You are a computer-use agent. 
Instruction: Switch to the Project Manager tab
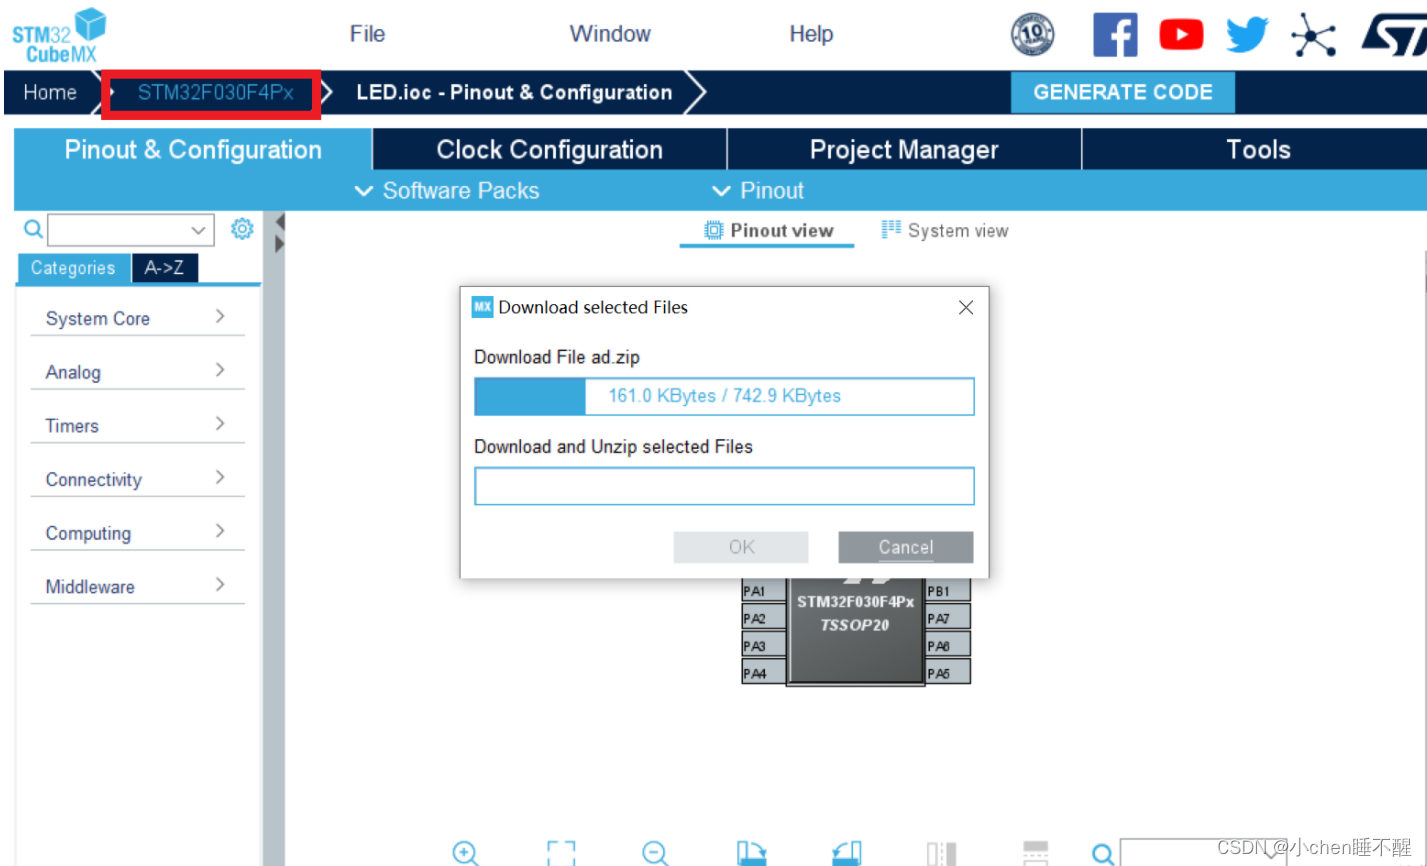click(904, 150)
